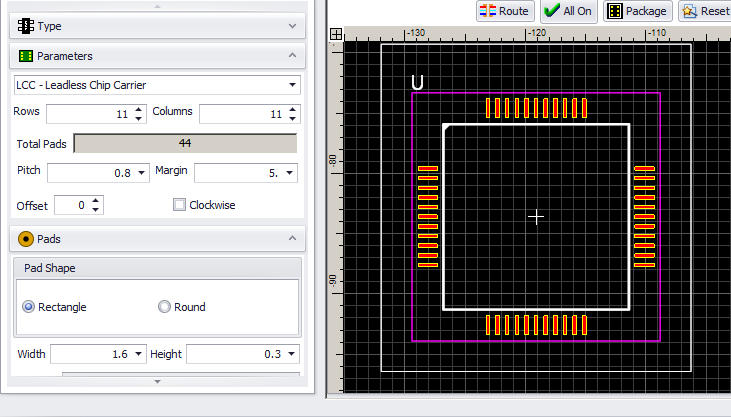This screenshot has width=731, height=417.
Task: Open the Pitch dropdown arrow
Action: pos(142,173)
